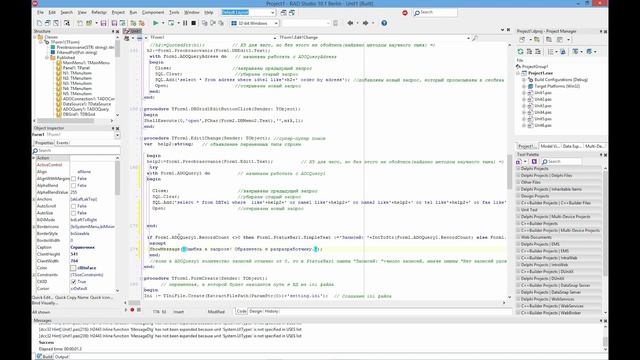Click the Expand All icon in Project Manager
Viewport: 640px width, 360px height.
point(529,51)
